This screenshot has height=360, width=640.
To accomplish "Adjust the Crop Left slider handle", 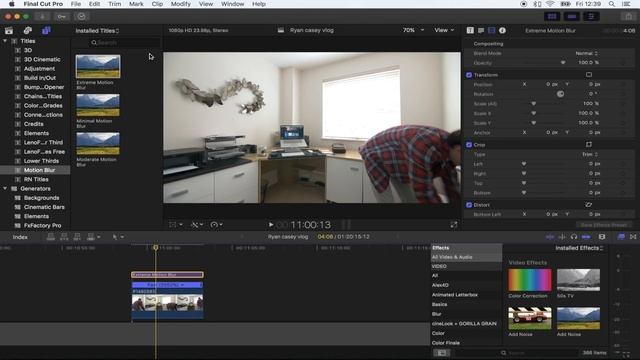I will (x=524, y=164).
